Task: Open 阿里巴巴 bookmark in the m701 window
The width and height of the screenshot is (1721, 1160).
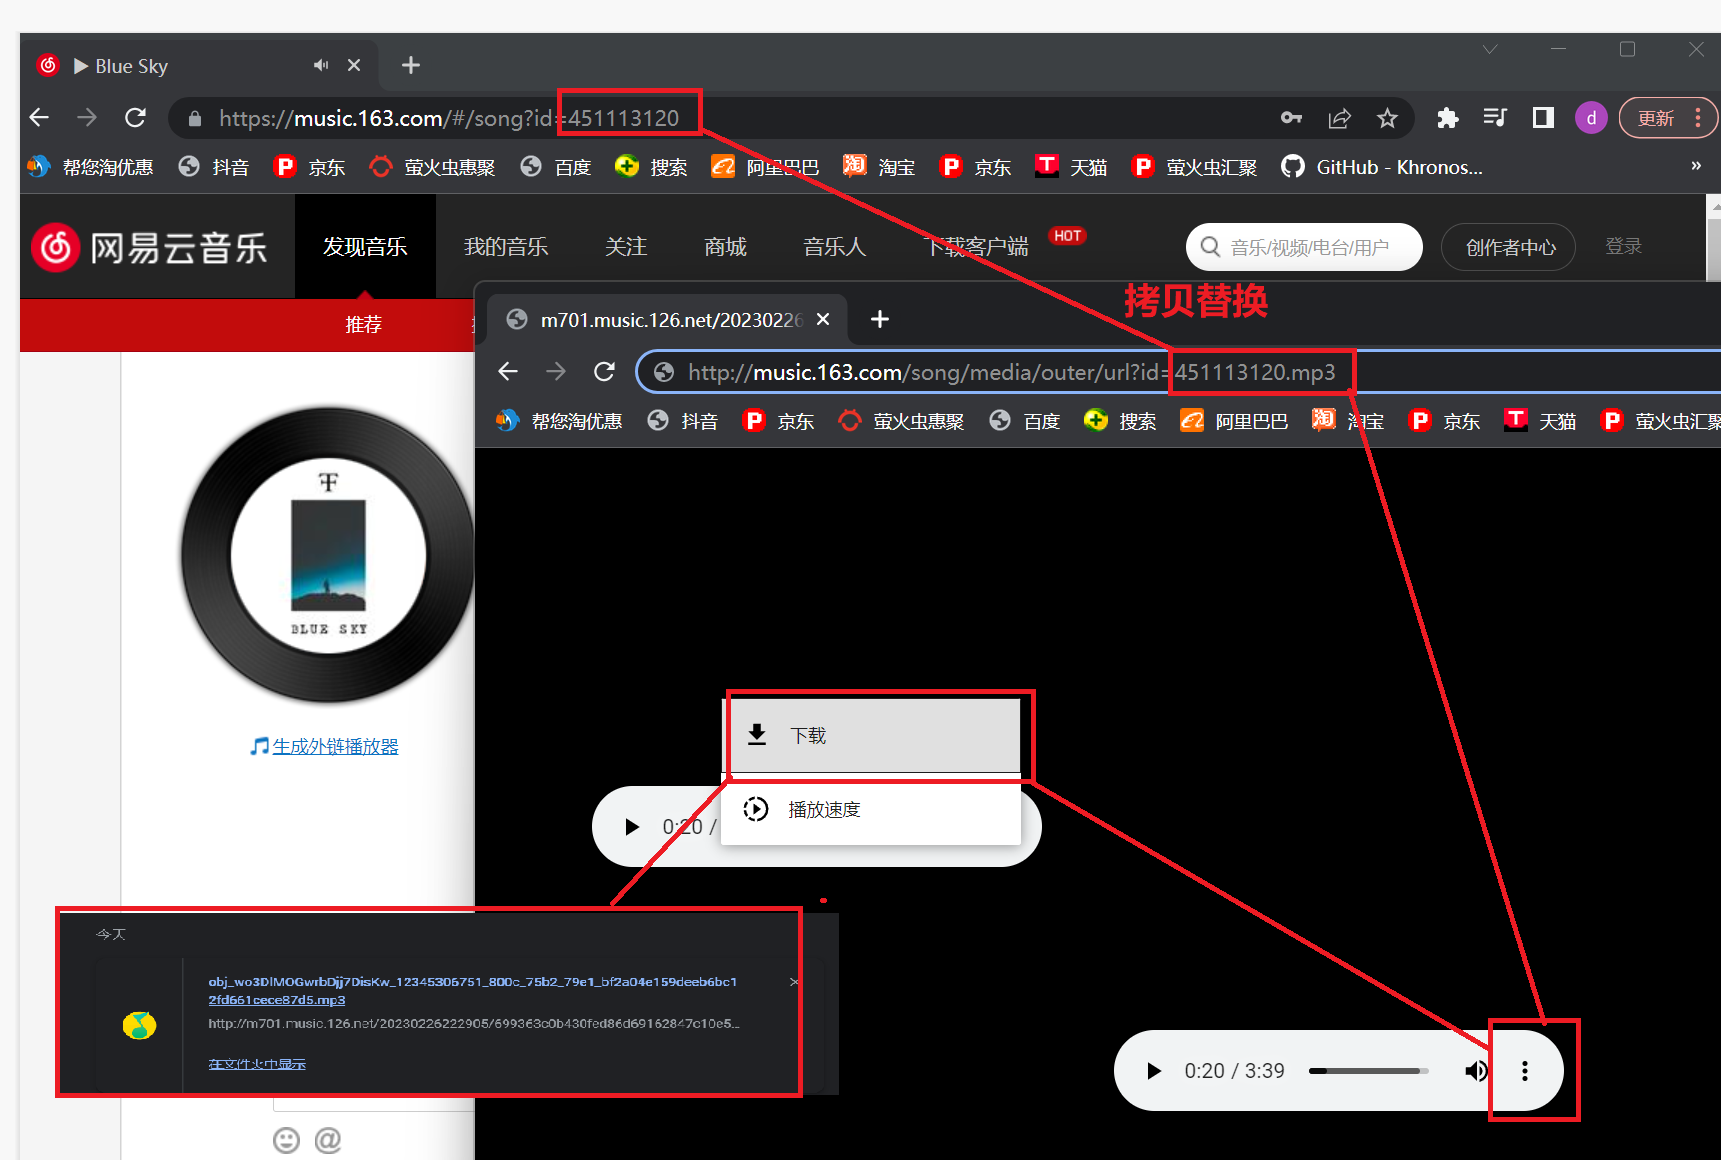Action: (1234, 421)
